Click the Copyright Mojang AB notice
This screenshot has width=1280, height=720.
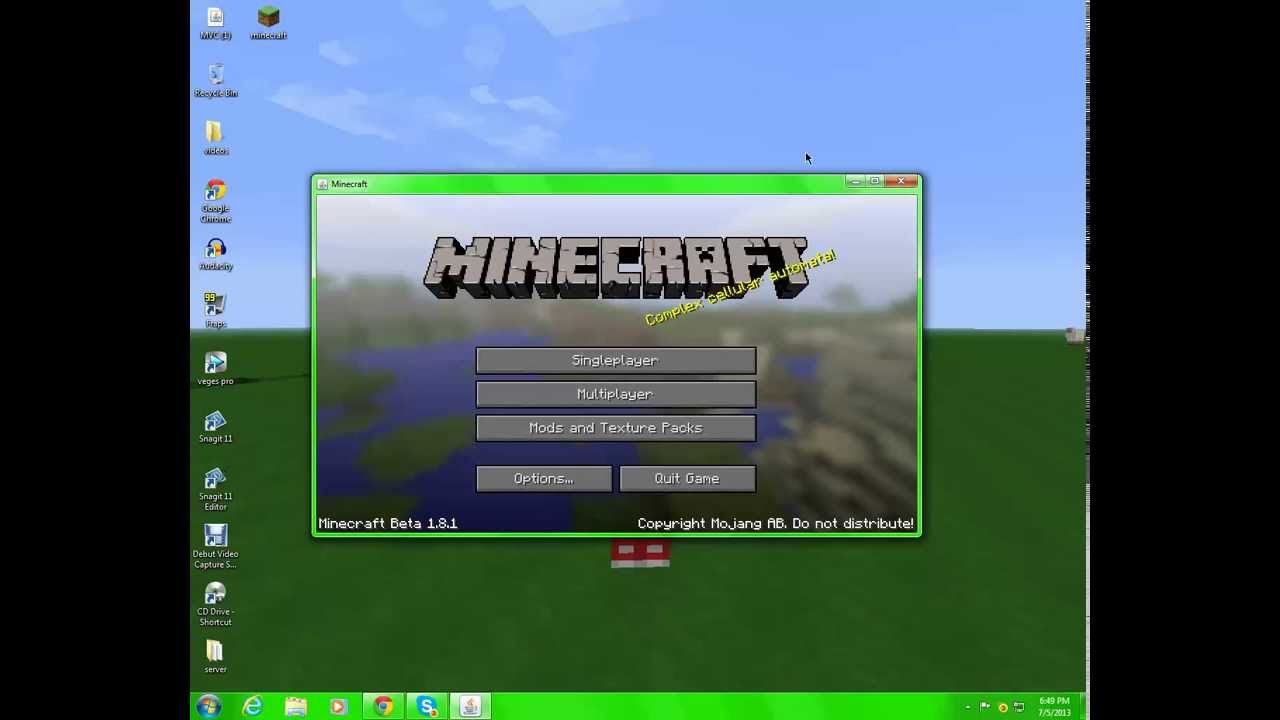775,523
